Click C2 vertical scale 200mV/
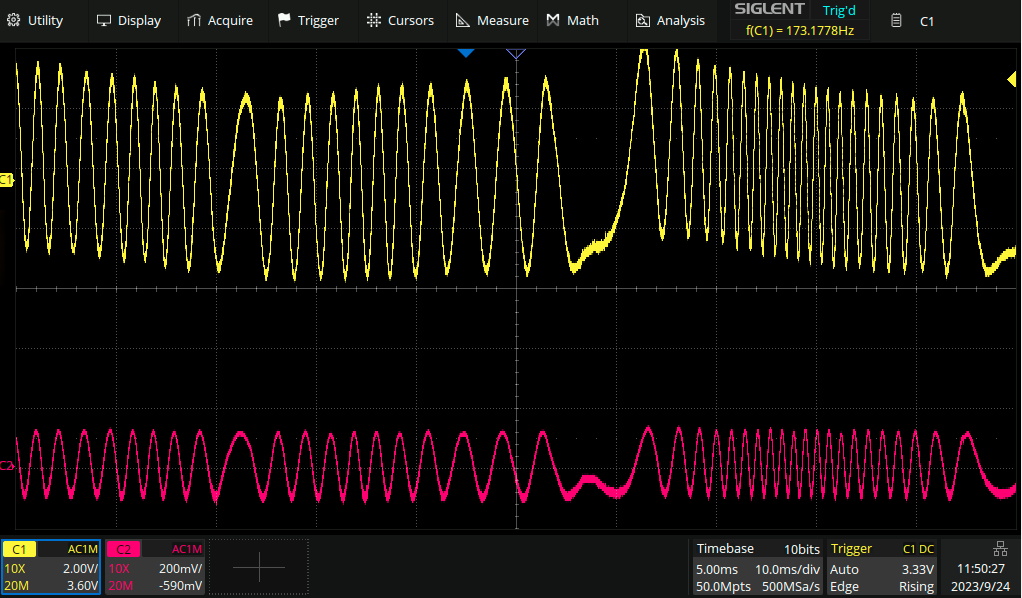Image resolution: width=1022 pixels, height=598 pixels. pyautogui.click(x=180, y=569)
